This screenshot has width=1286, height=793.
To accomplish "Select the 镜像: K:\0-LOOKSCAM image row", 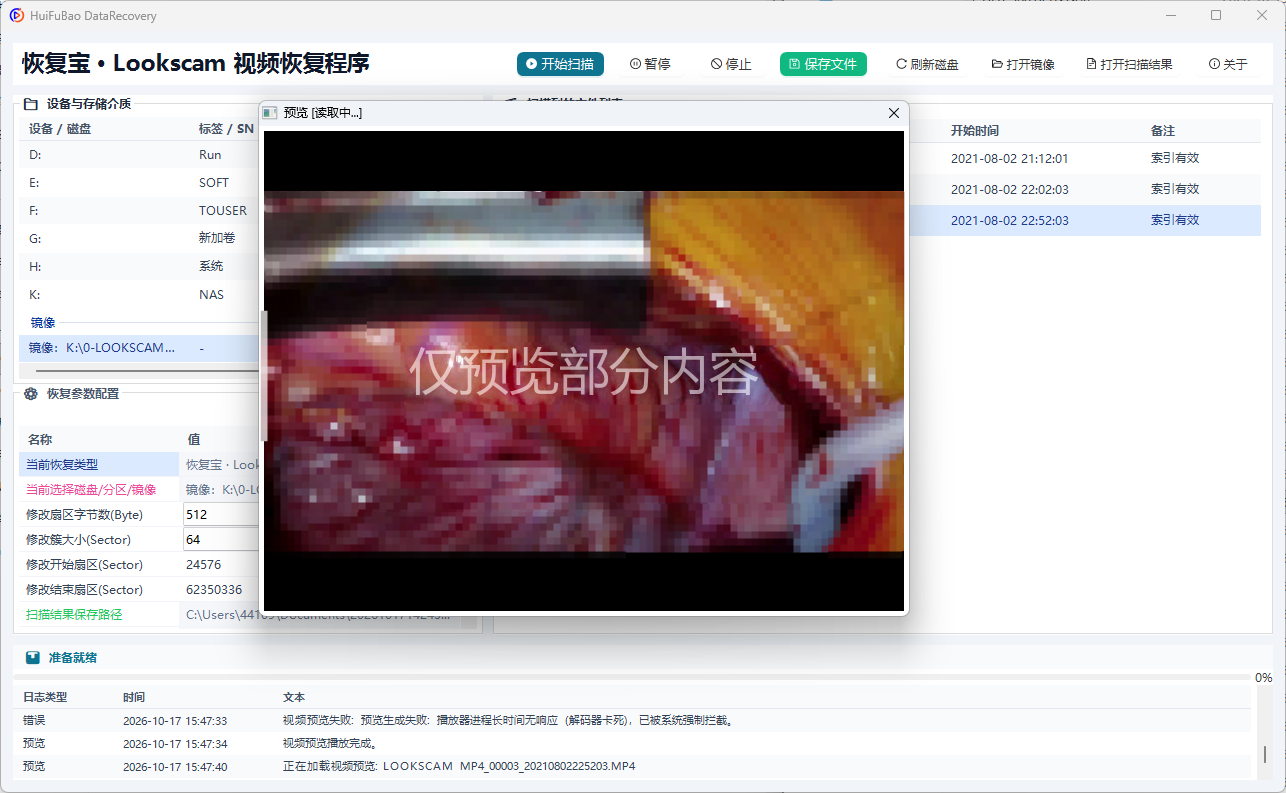I will 139,348.
